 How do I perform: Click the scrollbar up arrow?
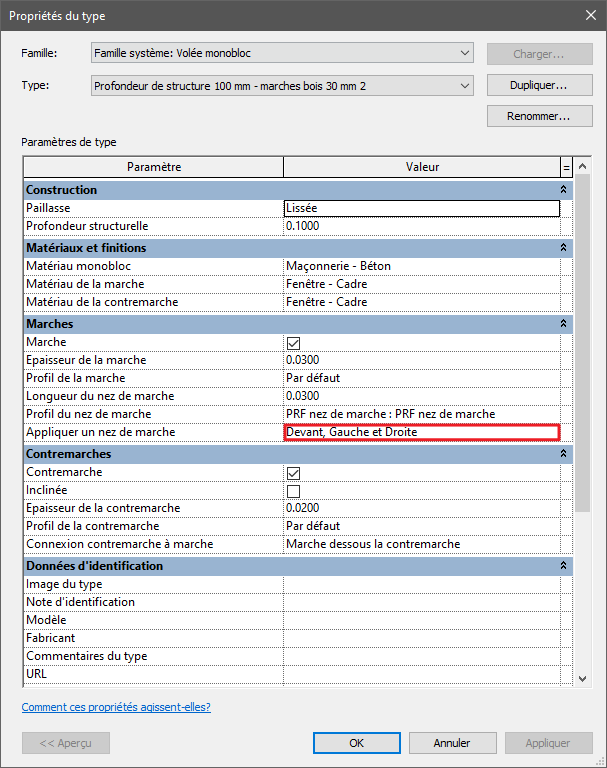[583, 167]
